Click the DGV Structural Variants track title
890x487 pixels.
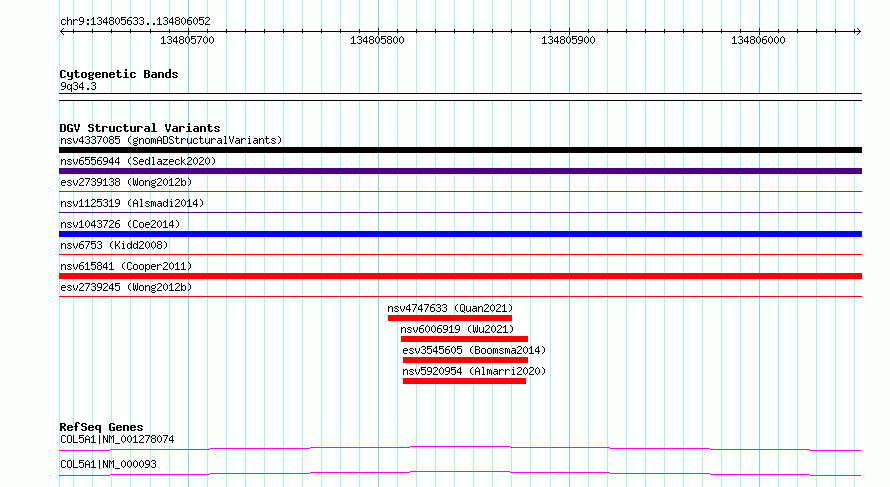pos(140,128)
